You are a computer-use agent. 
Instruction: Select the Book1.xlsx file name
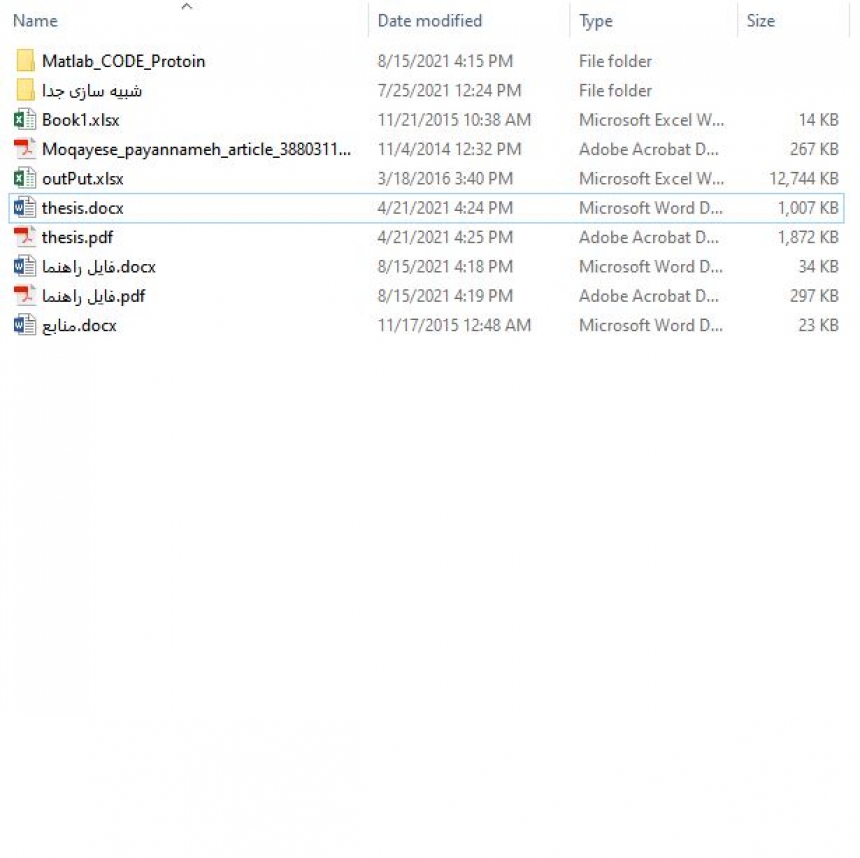[x=81, y=120]
